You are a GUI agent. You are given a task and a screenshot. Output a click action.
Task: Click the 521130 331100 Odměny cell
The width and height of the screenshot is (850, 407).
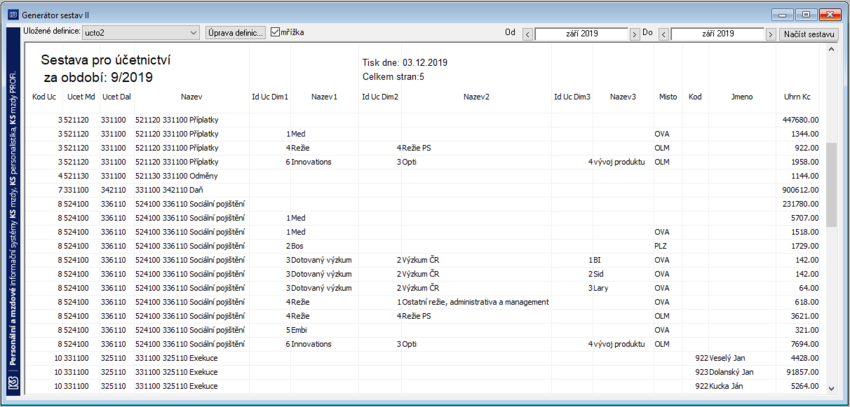point(177,176)
